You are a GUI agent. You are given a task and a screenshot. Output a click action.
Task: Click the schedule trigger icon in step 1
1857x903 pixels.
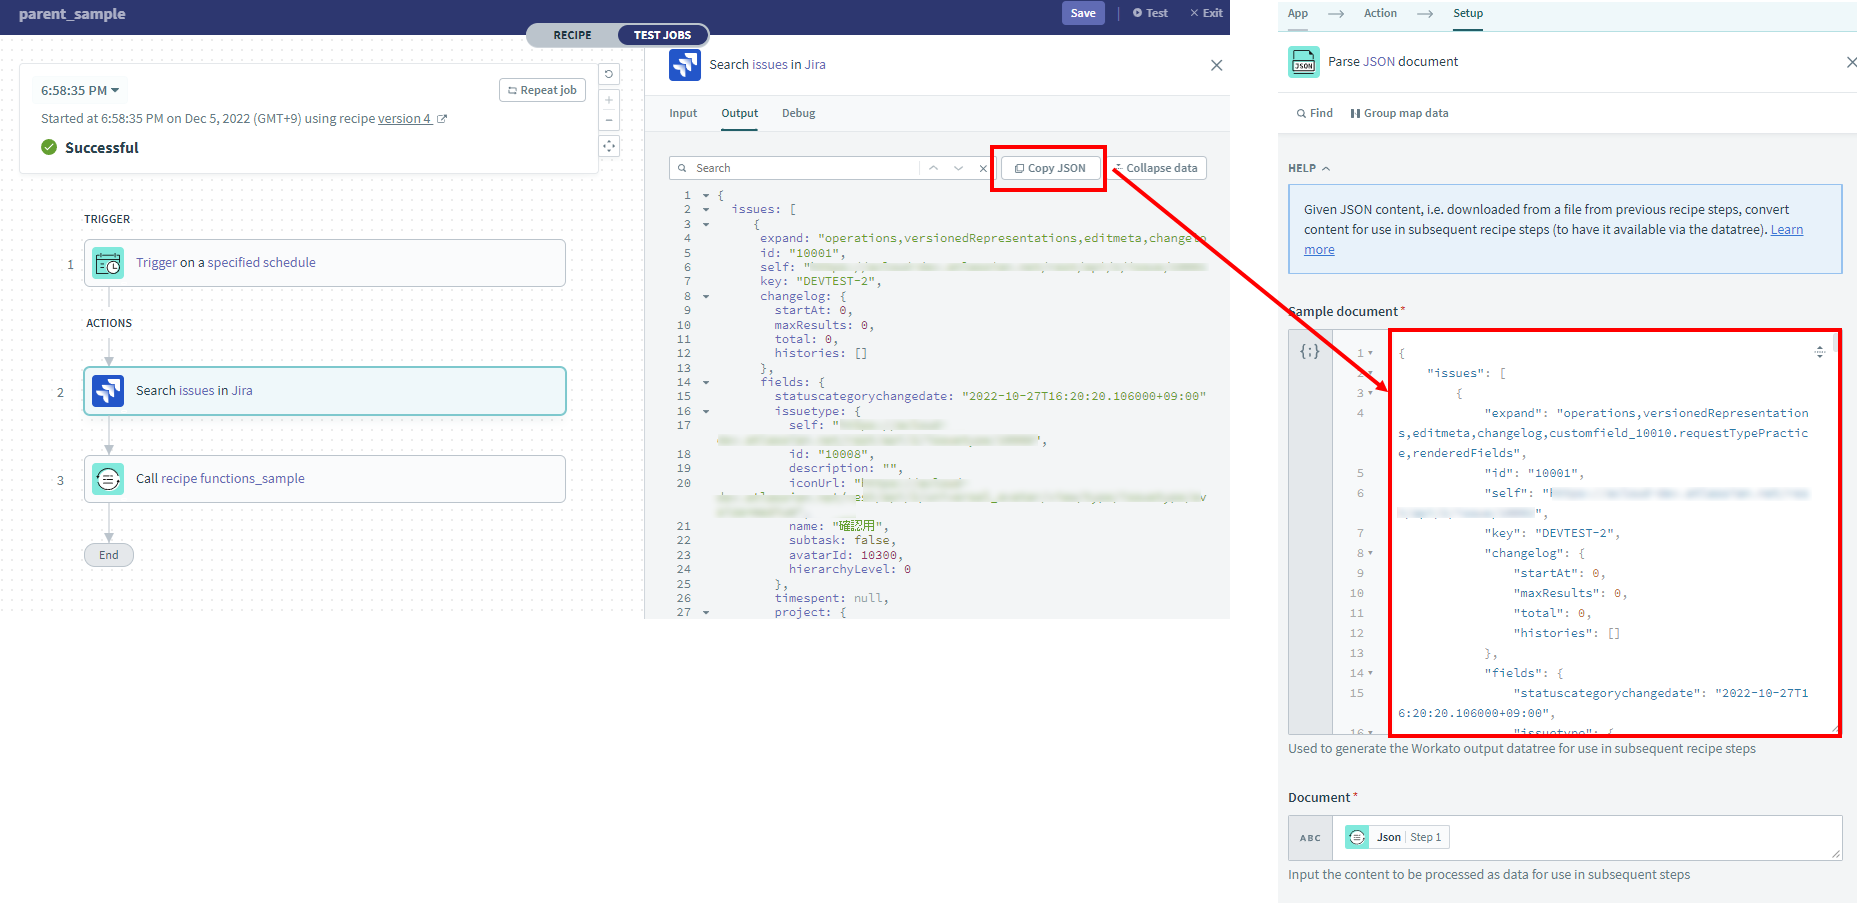click(108, 263)
